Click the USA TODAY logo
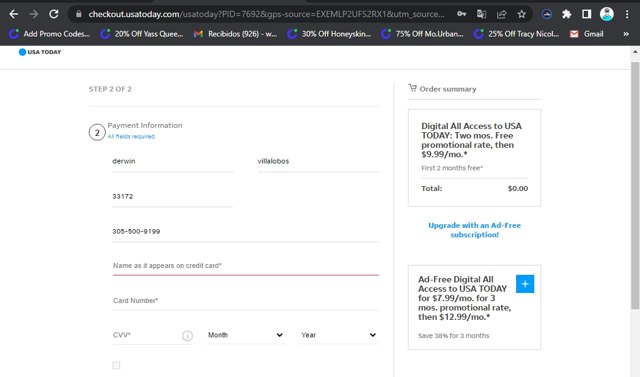640x377 pixels. click(x=40, y=52)
